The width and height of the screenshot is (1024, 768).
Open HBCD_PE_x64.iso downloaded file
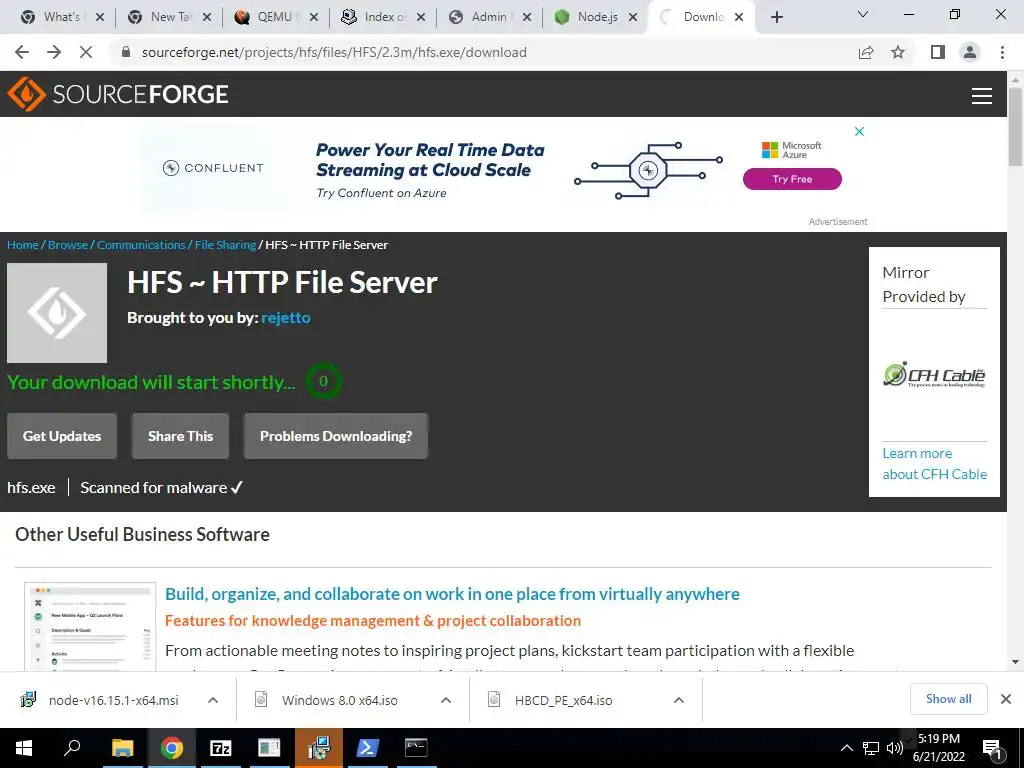coord(551,700)
